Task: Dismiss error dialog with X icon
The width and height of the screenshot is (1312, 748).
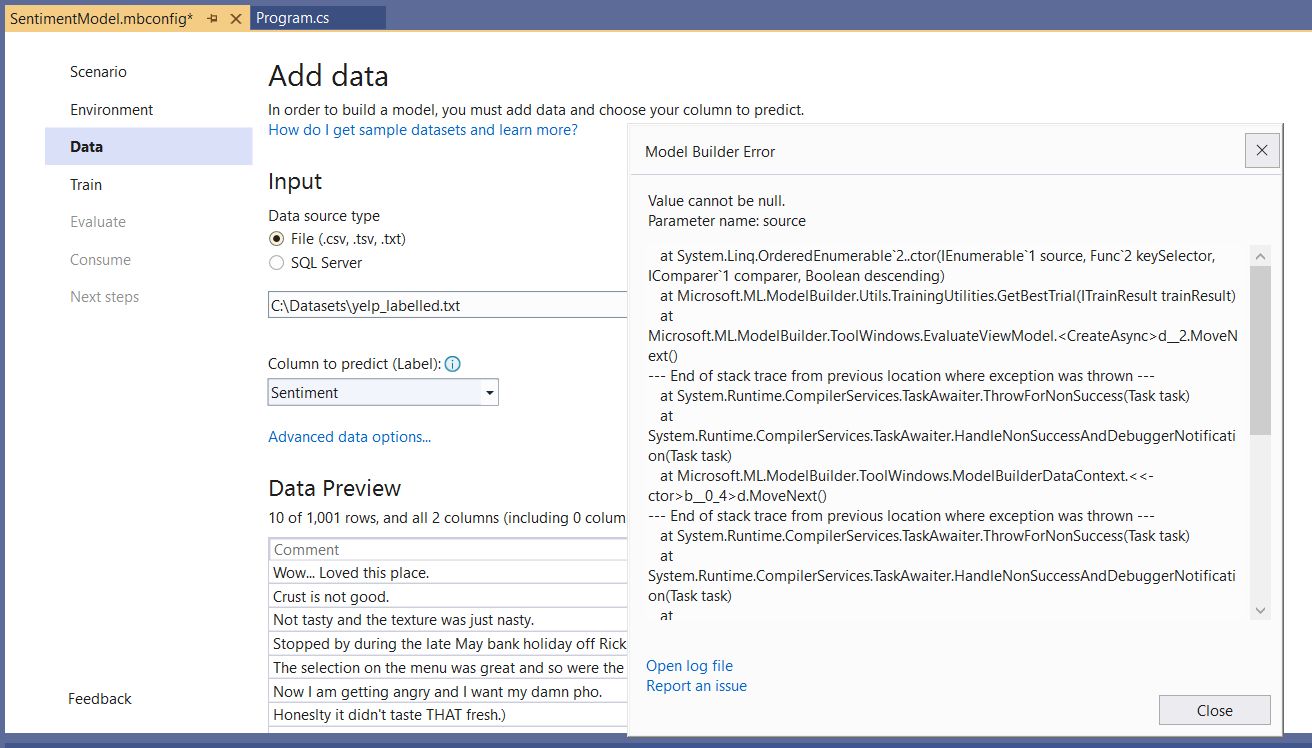Action: pyautogui.click(x=1261, y=151)
